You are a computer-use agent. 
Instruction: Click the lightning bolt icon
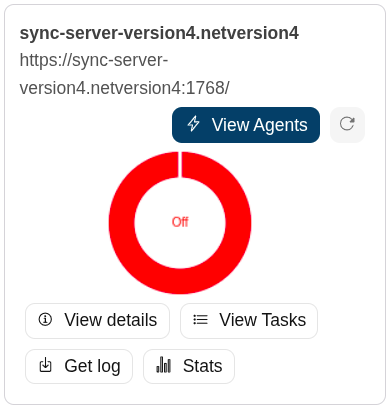tap(193, 124)
